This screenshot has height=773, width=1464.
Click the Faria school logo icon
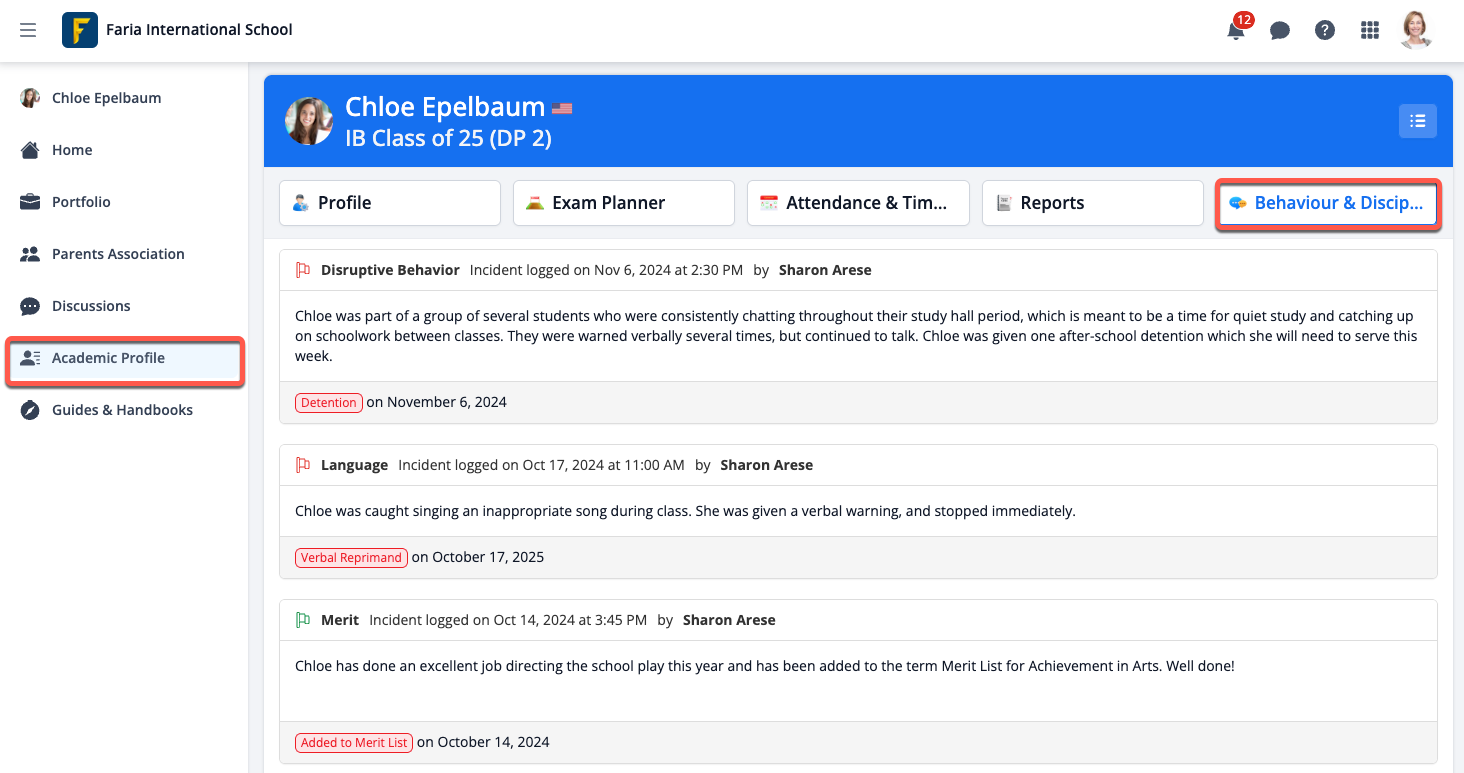click(80, 30)
